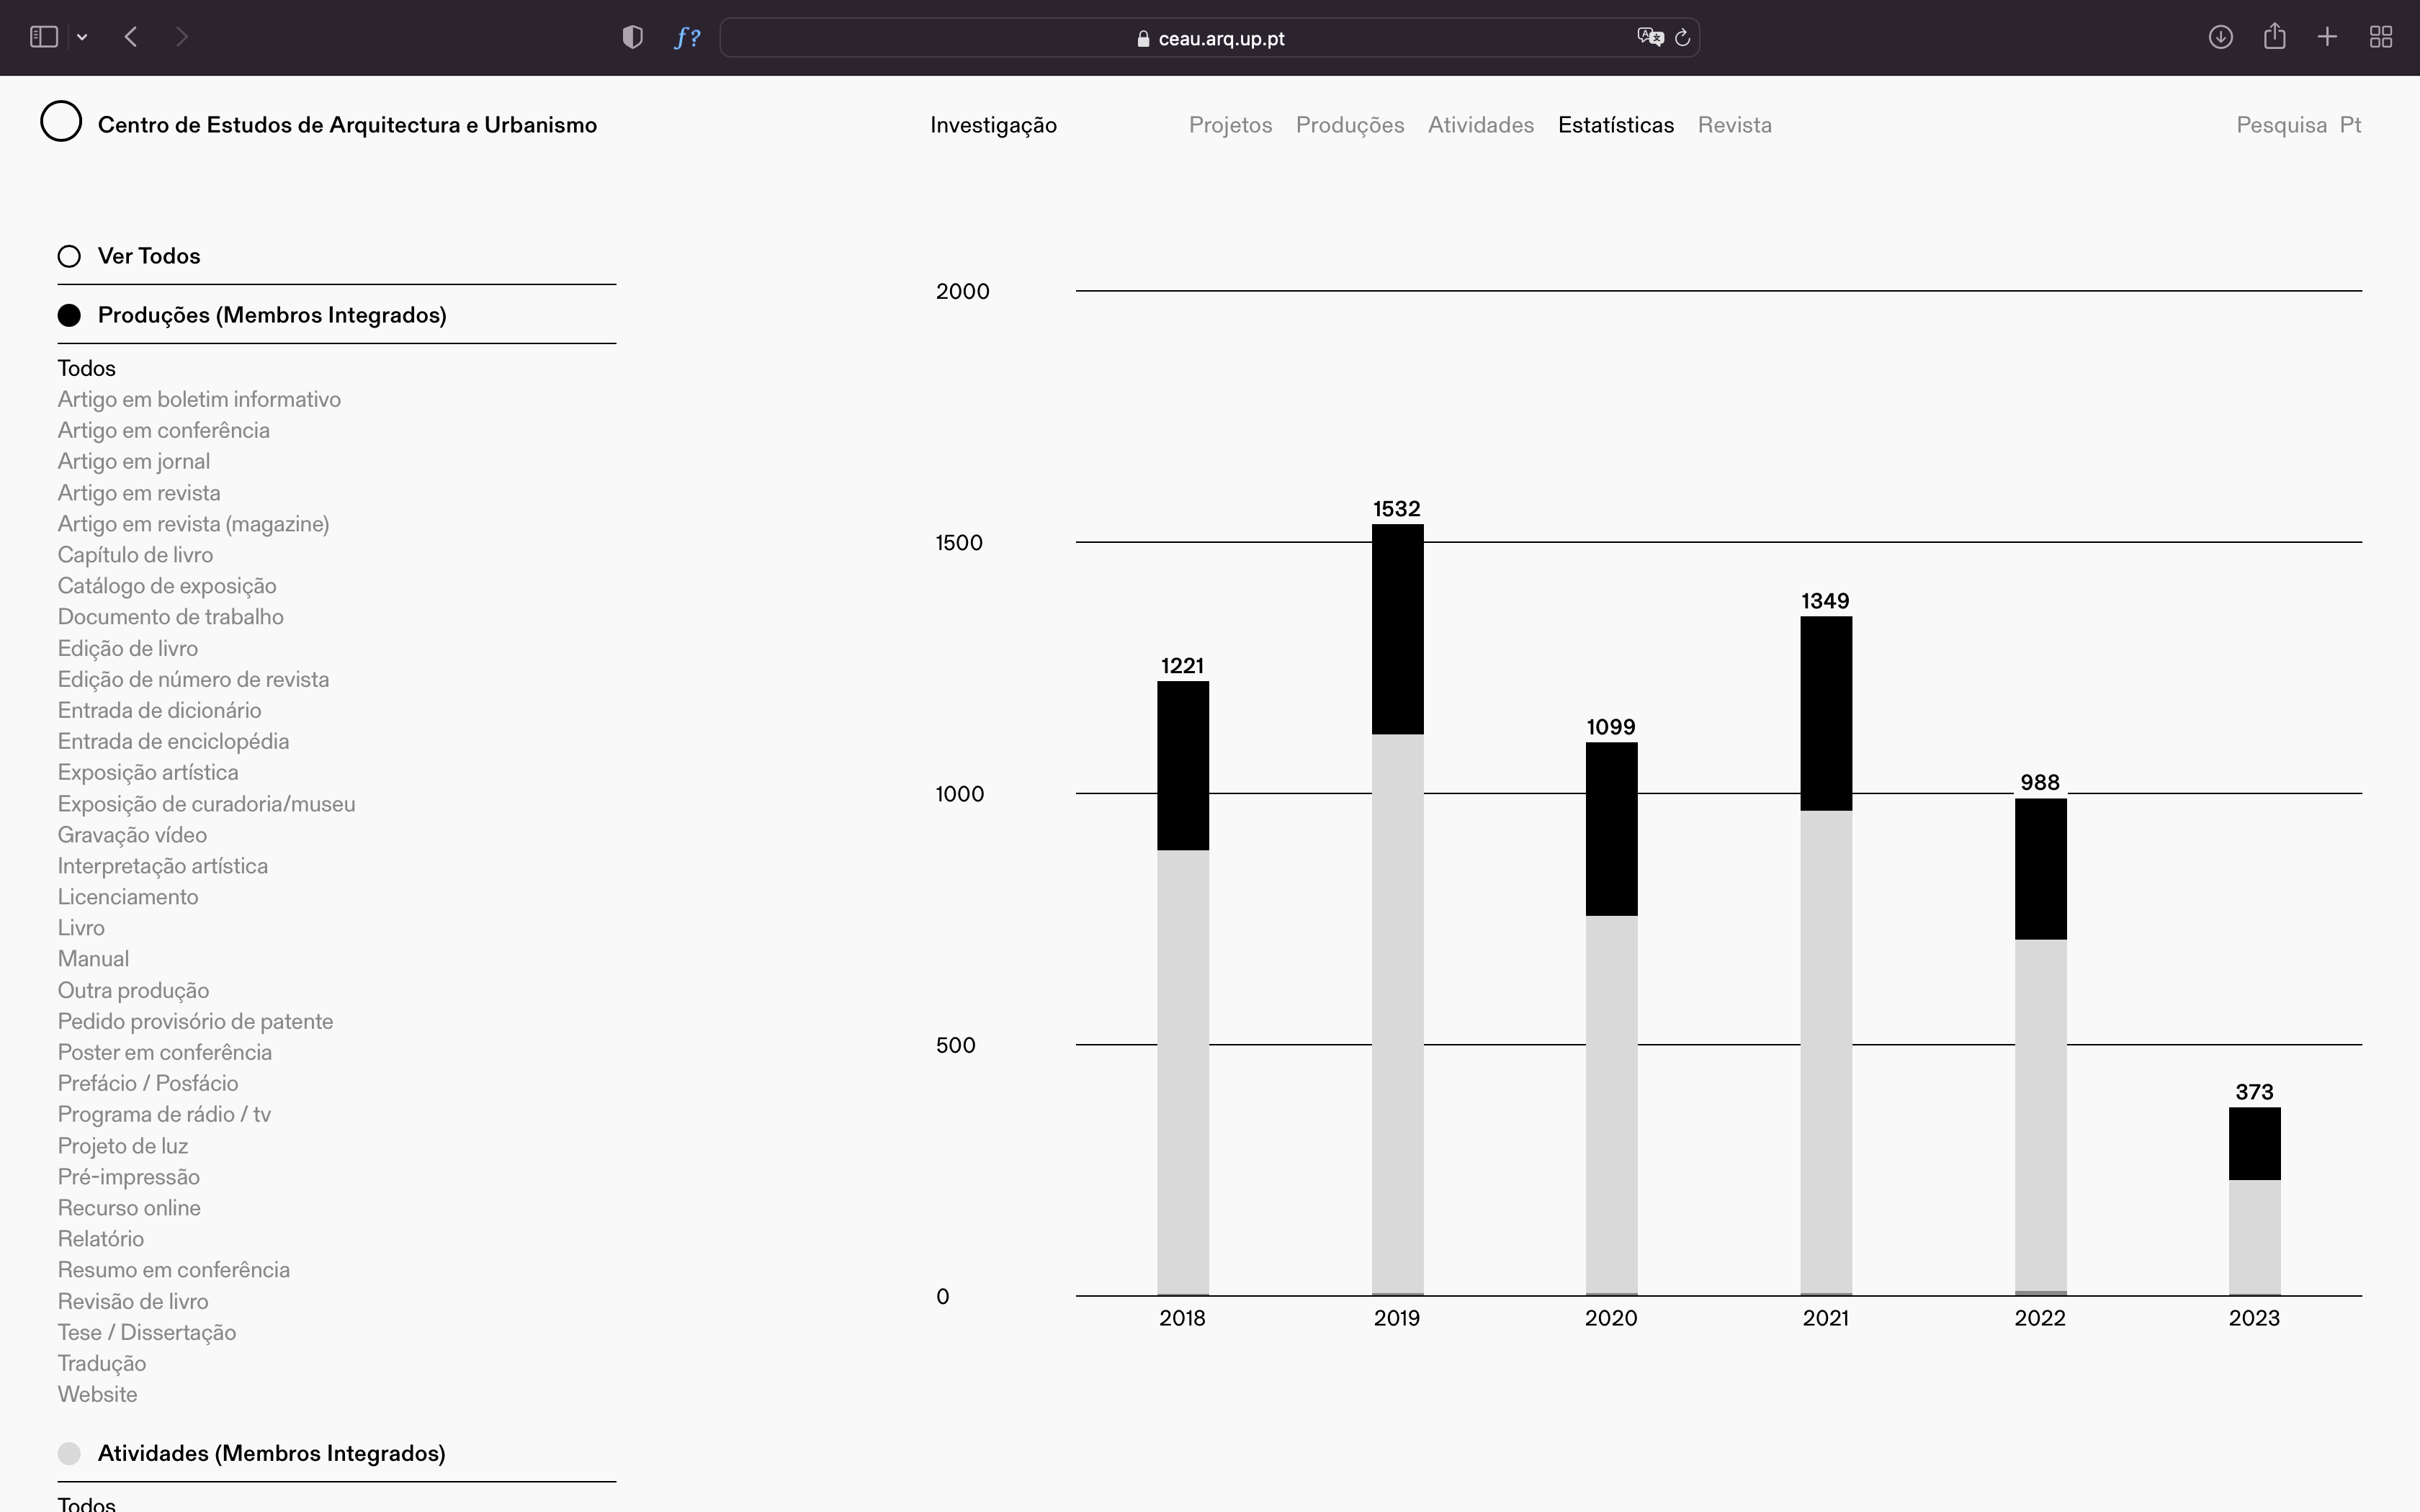2420x1512 pixels.
Task: Expand the sidebar options chevron
Action: tap(82, 37)
